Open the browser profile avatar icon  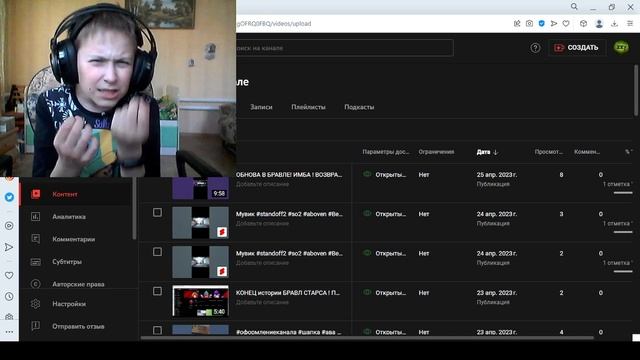[x=599, y=24]
